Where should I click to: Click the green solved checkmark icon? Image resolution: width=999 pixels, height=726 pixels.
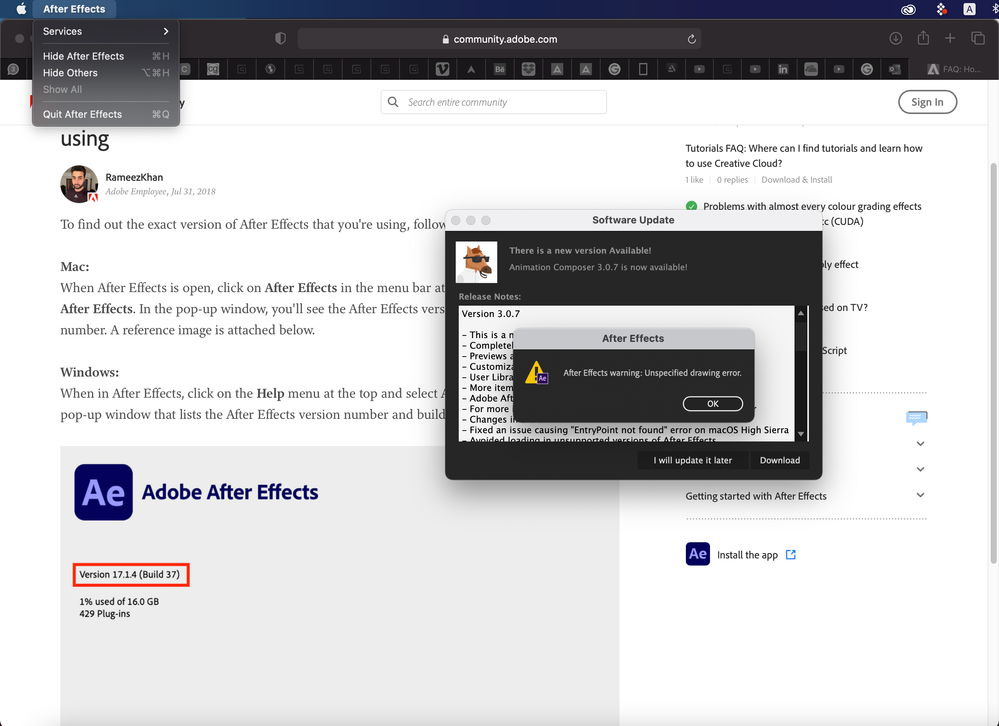click(691, 206)
